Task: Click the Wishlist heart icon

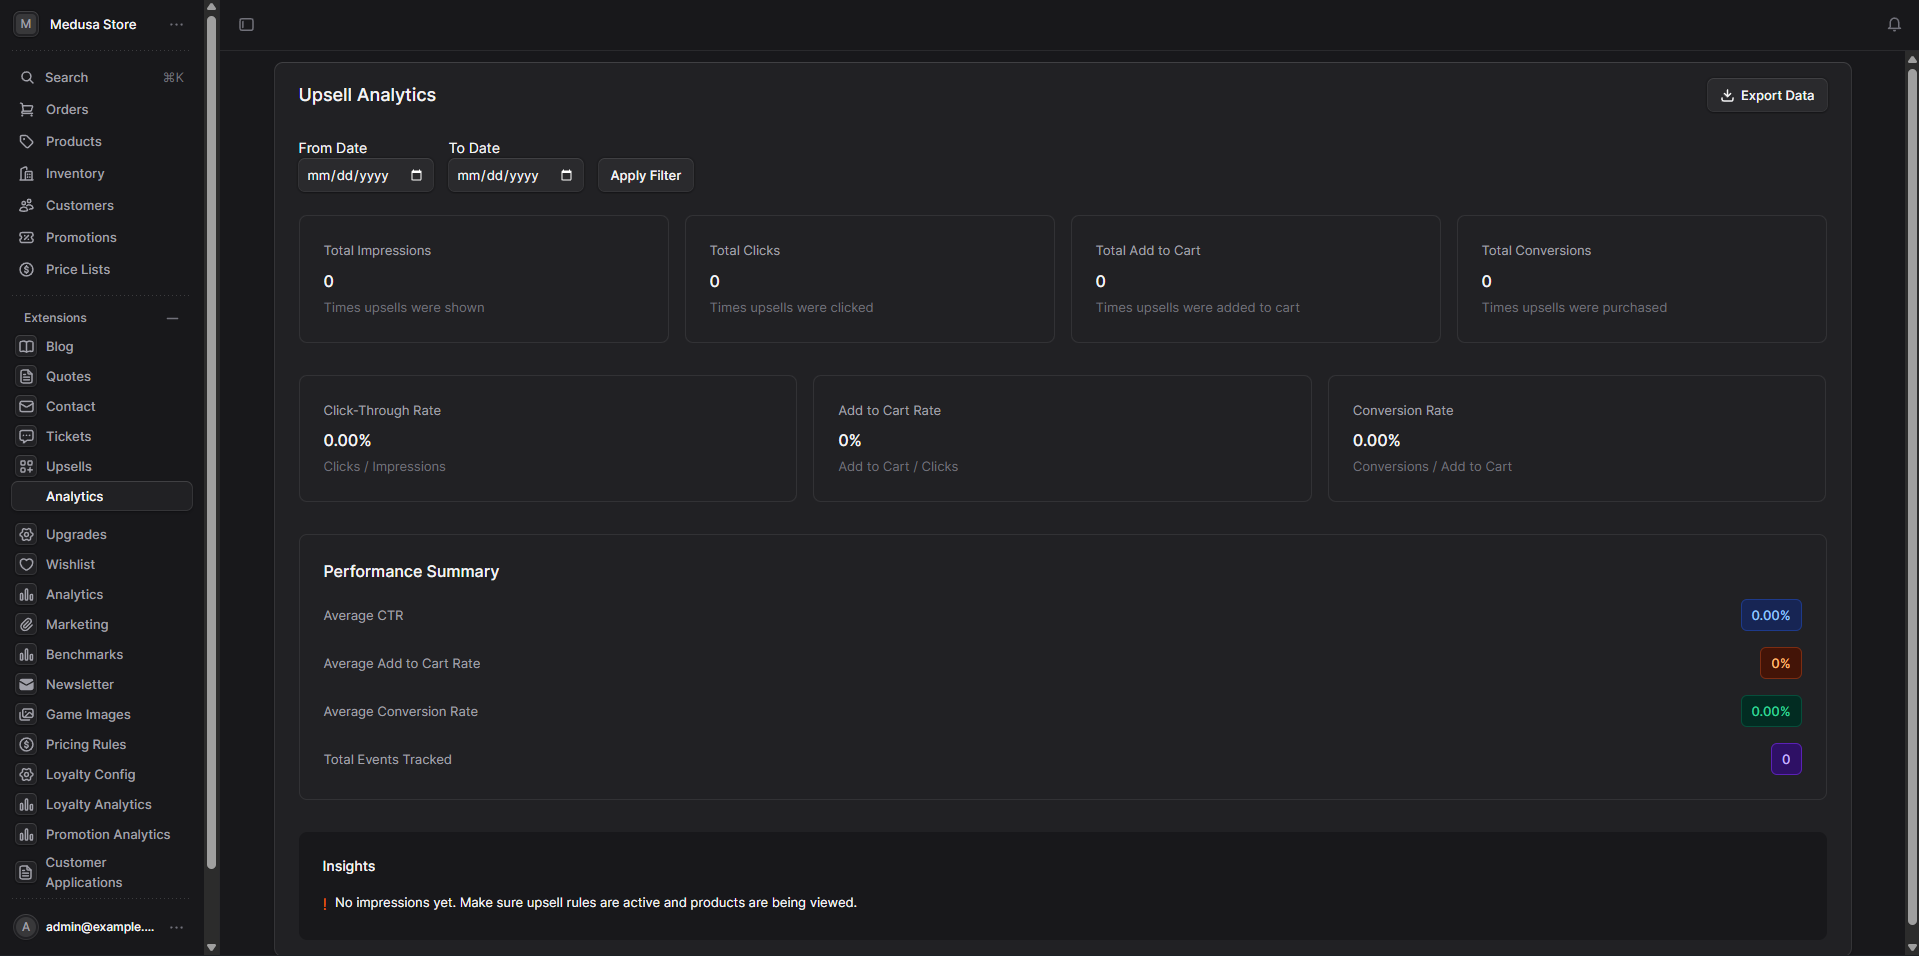Action: [x=27, y=564]
